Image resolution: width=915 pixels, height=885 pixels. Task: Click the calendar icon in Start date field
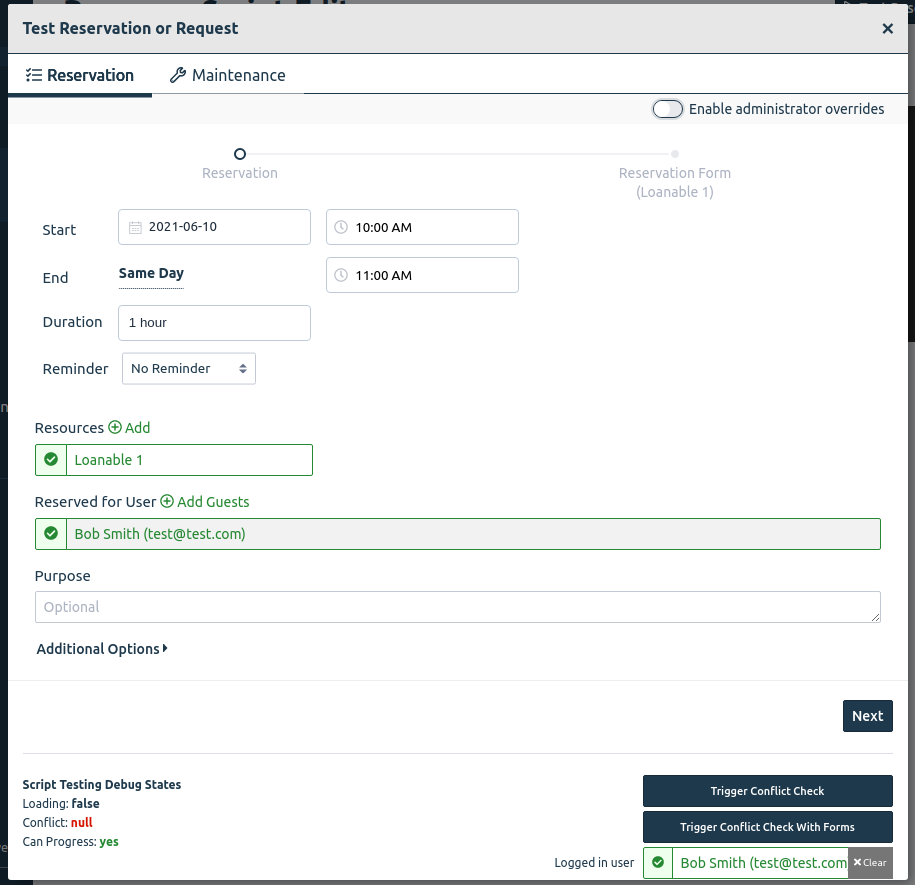pyautogui.click(x=135, y=227)
